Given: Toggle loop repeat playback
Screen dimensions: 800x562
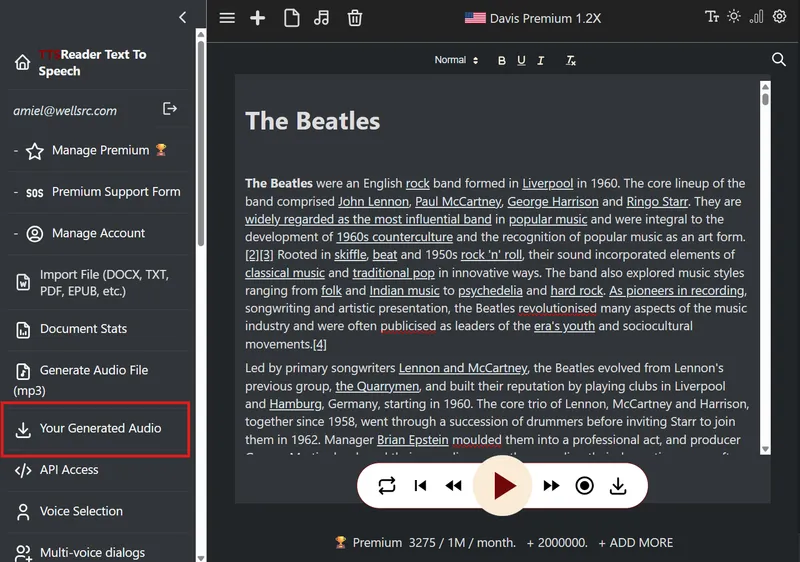Looking at the screenshot, I should [387, 486].
